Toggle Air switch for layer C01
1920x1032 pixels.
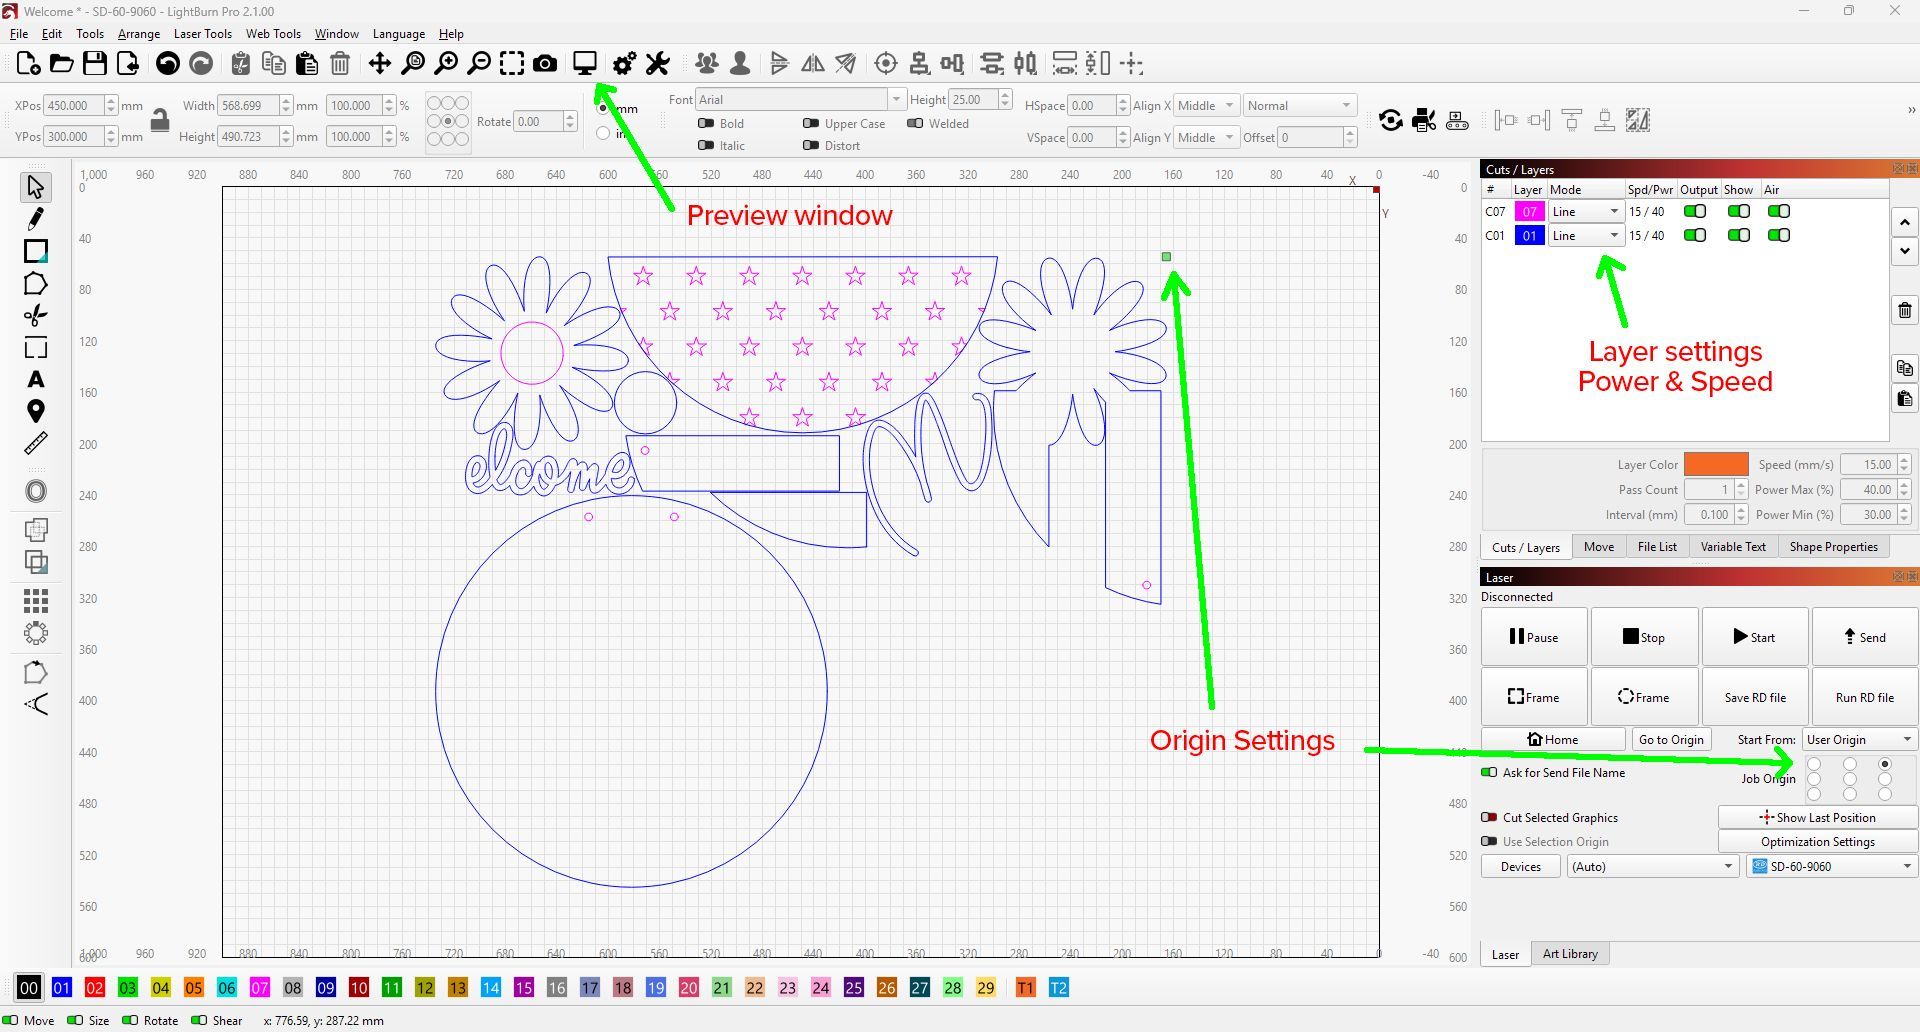point(1779,236)
